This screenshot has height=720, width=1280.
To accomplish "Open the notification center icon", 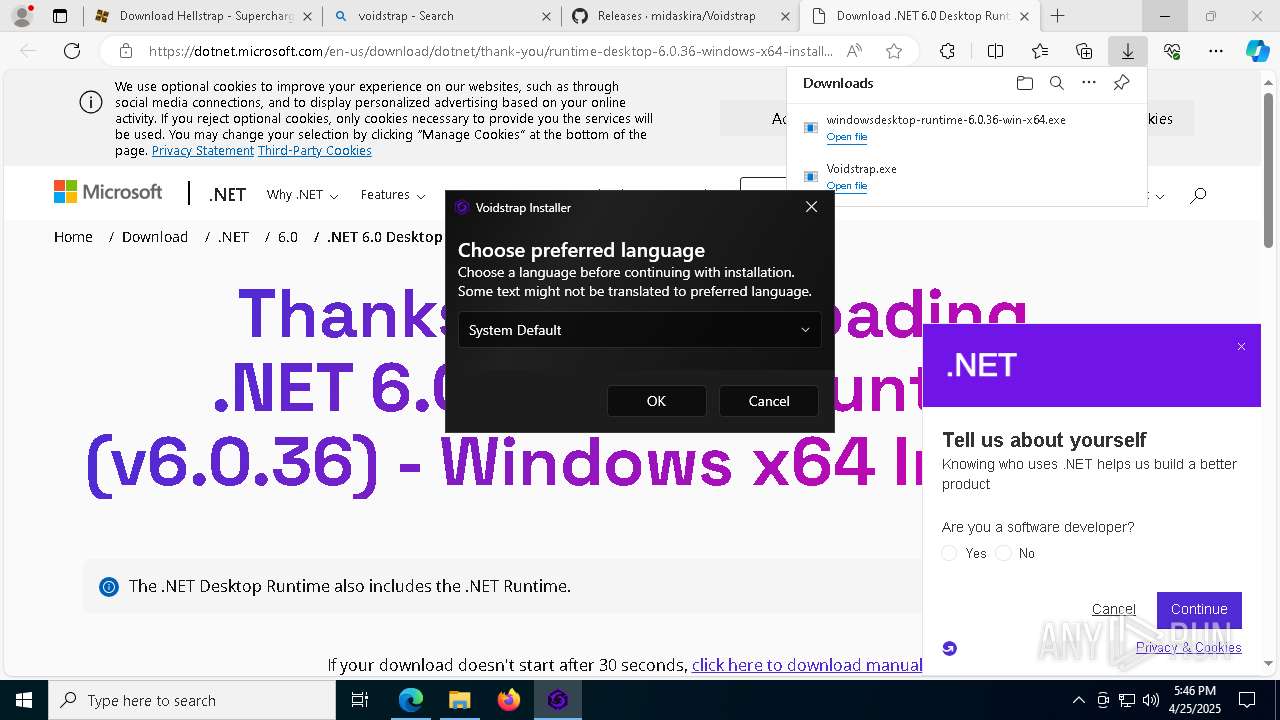I will click(x=1247, y=700).
